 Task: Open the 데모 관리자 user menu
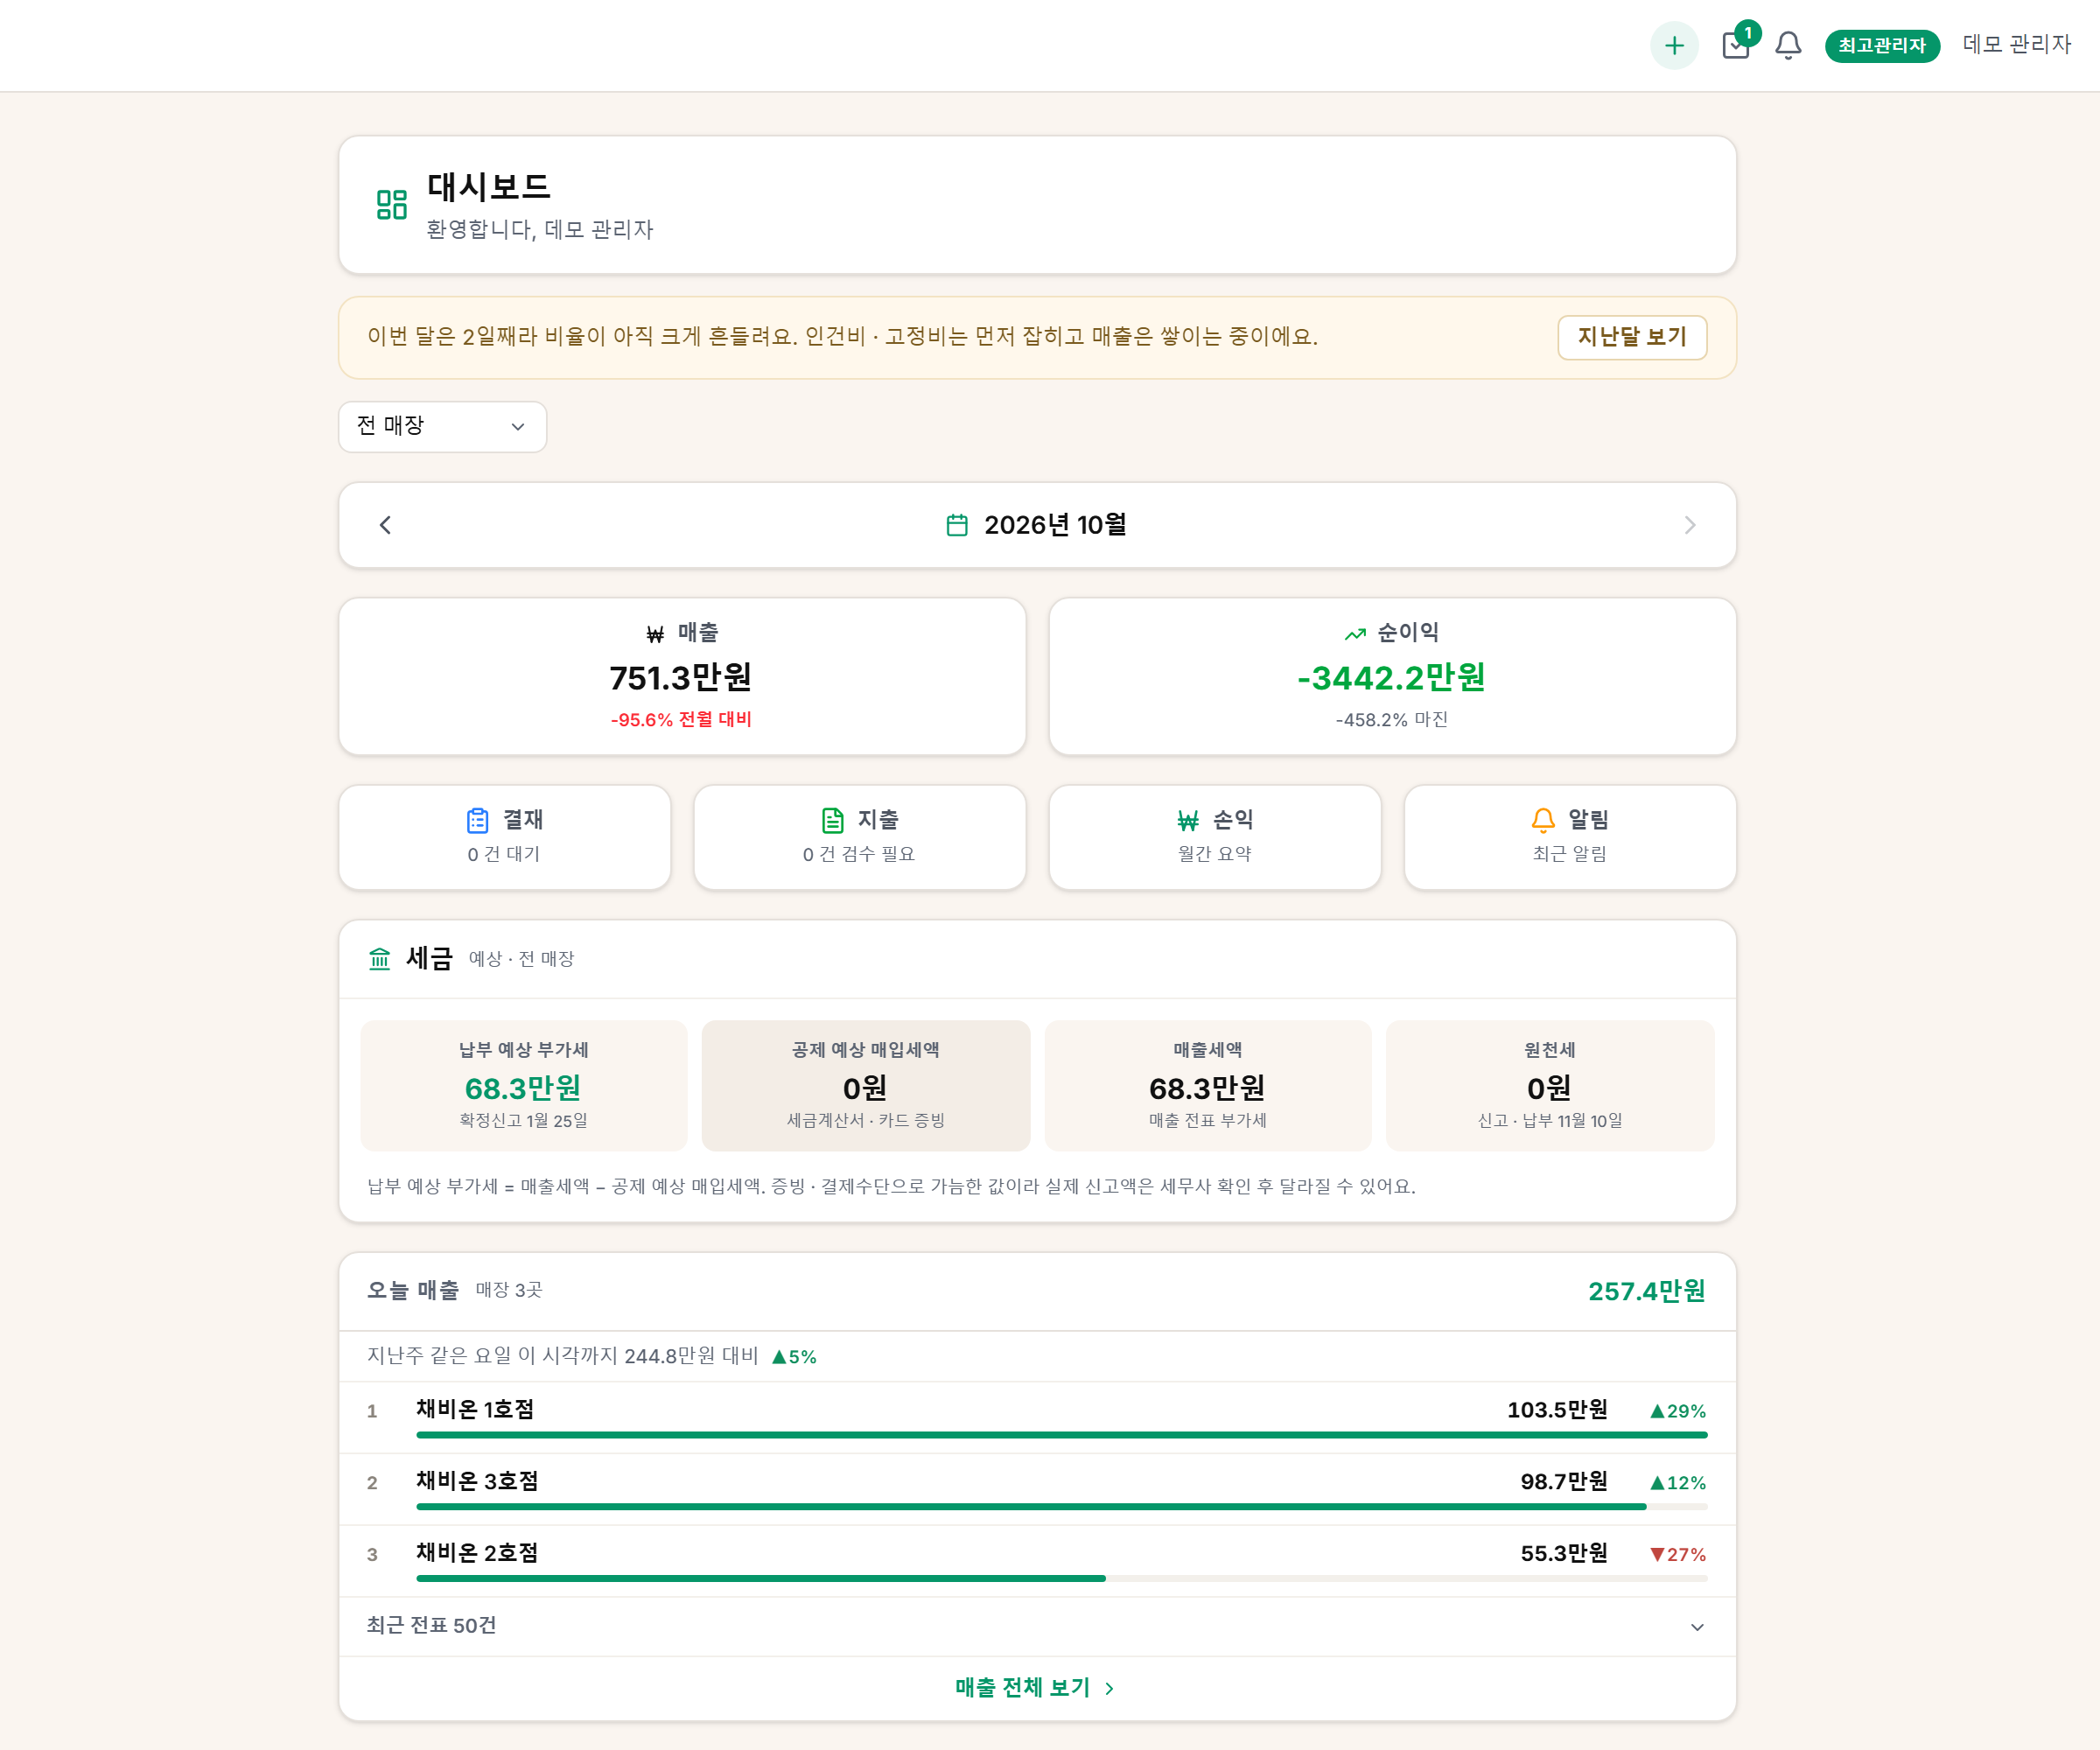(x=2016, y=44)
